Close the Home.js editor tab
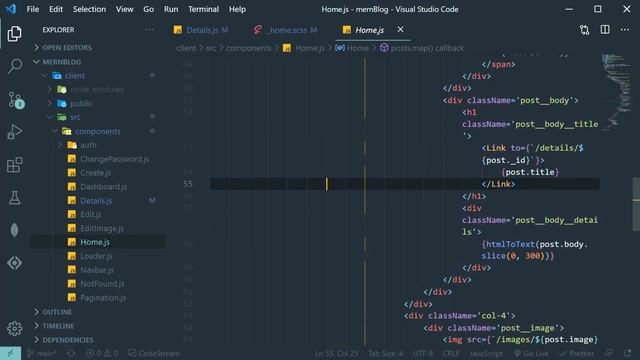The width and height of the screenshot is (640, 360). [x=400, y=29]
